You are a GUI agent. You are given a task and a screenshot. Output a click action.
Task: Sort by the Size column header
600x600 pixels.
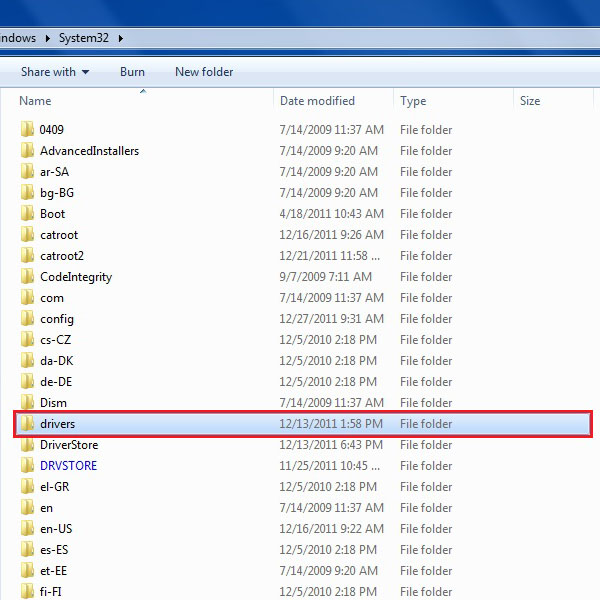tap(530, 101)
